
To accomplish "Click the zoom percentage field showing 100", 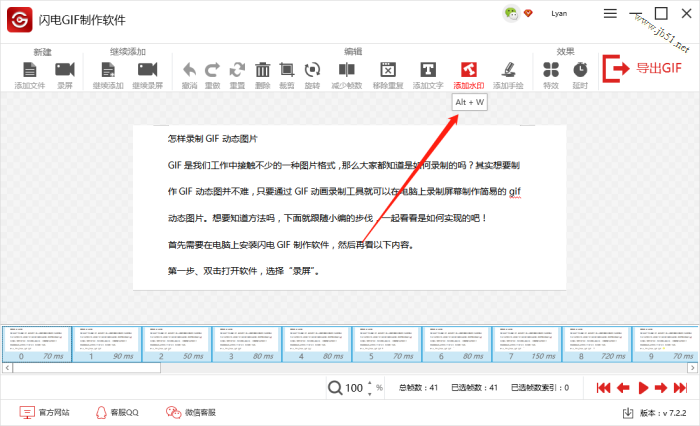I will 354,388.
